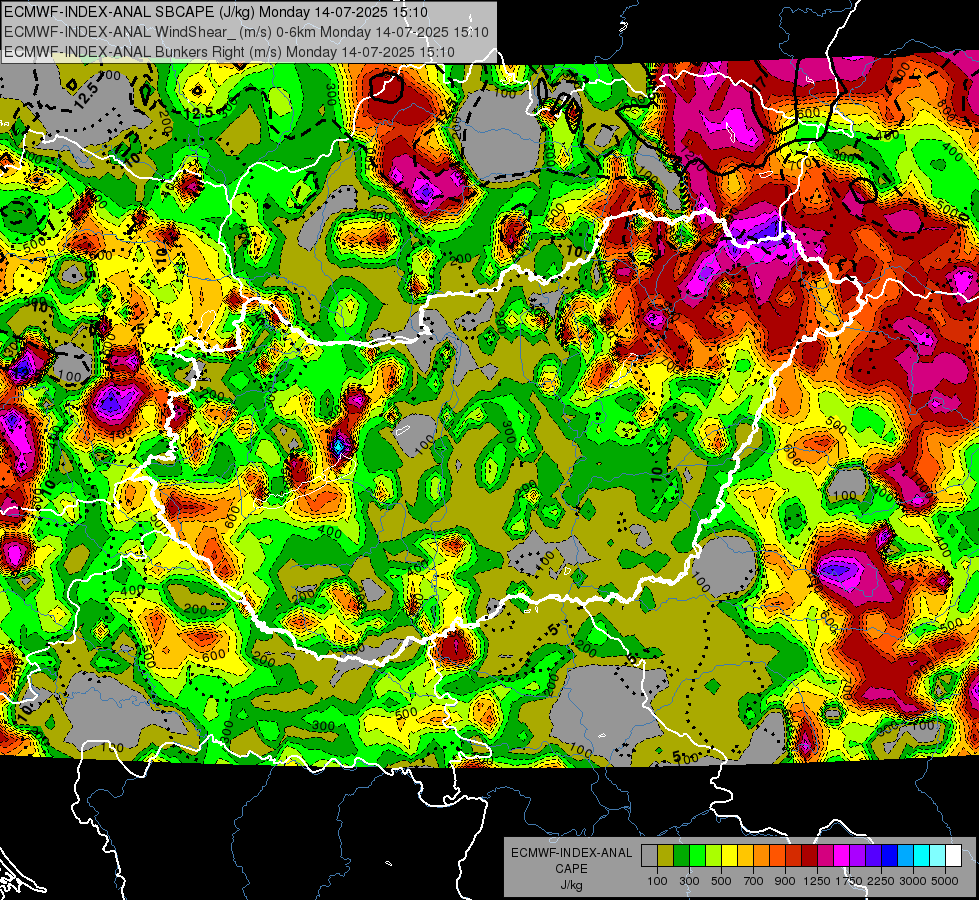
Task: Click the 300 tick label under the color bar
Action: point(689,881)
